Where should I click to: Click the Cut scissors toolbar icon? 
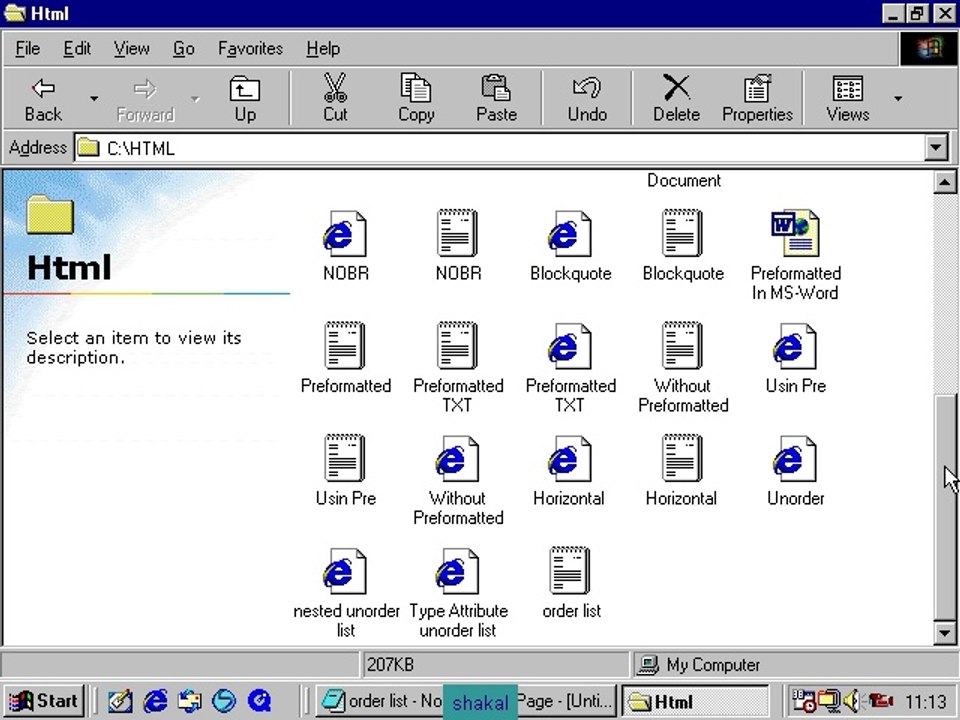tap(335, 98)
